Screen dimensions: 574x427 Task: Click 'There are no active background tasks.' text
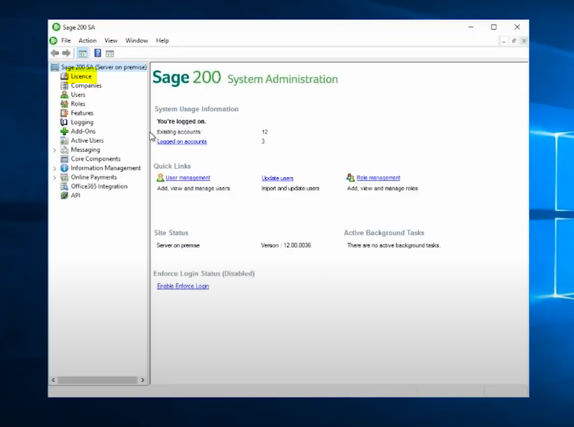tap(394, 245)
